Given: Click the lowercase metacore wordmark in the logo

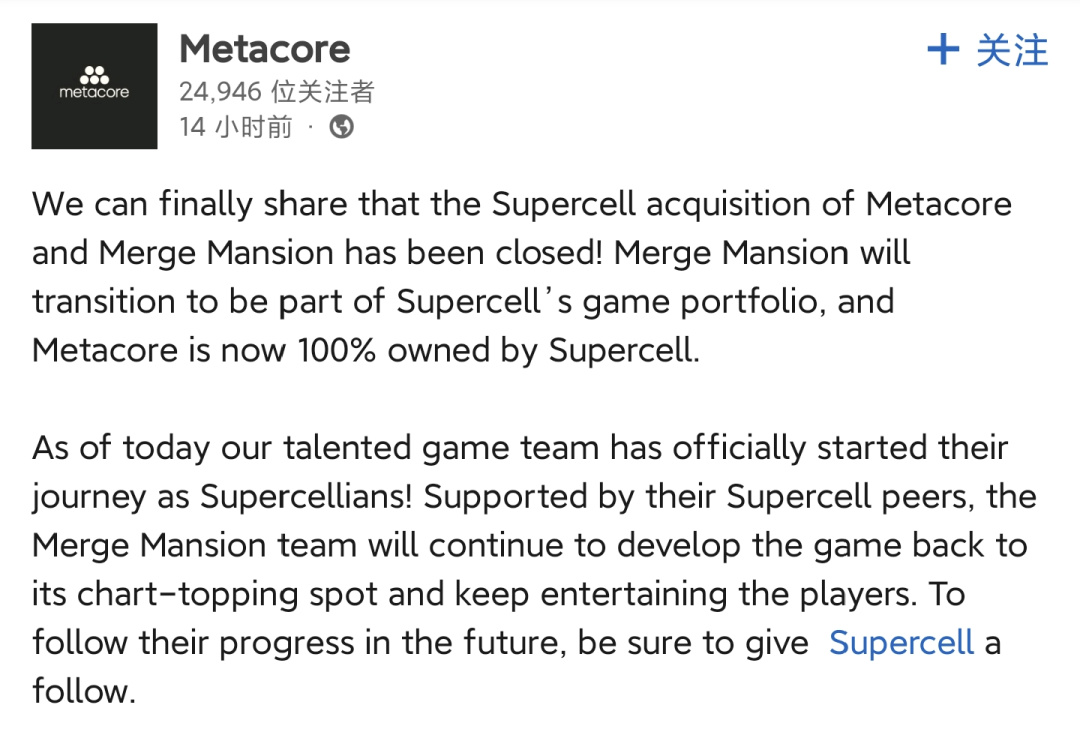Looking at the screenshot, I should pos(94,92).
